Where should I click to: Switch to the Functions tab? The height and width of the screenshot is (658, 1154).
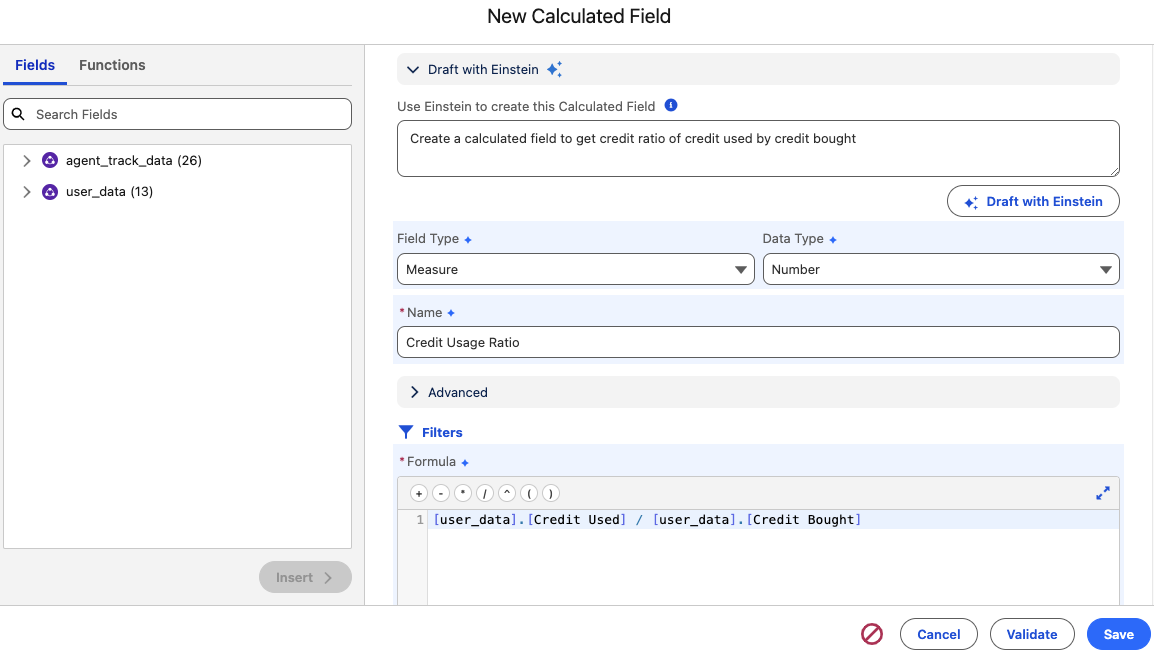pos(112,65)
